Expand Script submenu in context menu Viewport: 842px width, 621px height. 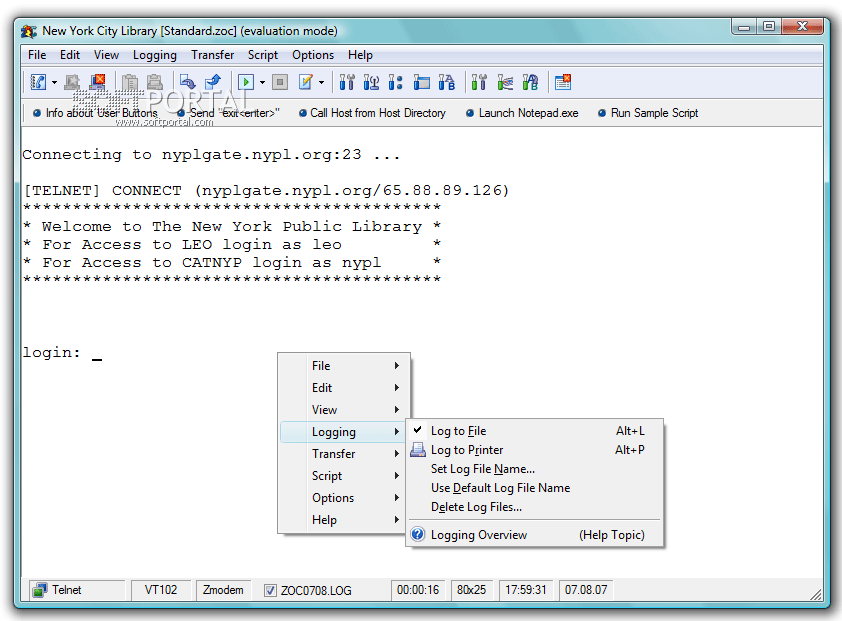[344, 476]
